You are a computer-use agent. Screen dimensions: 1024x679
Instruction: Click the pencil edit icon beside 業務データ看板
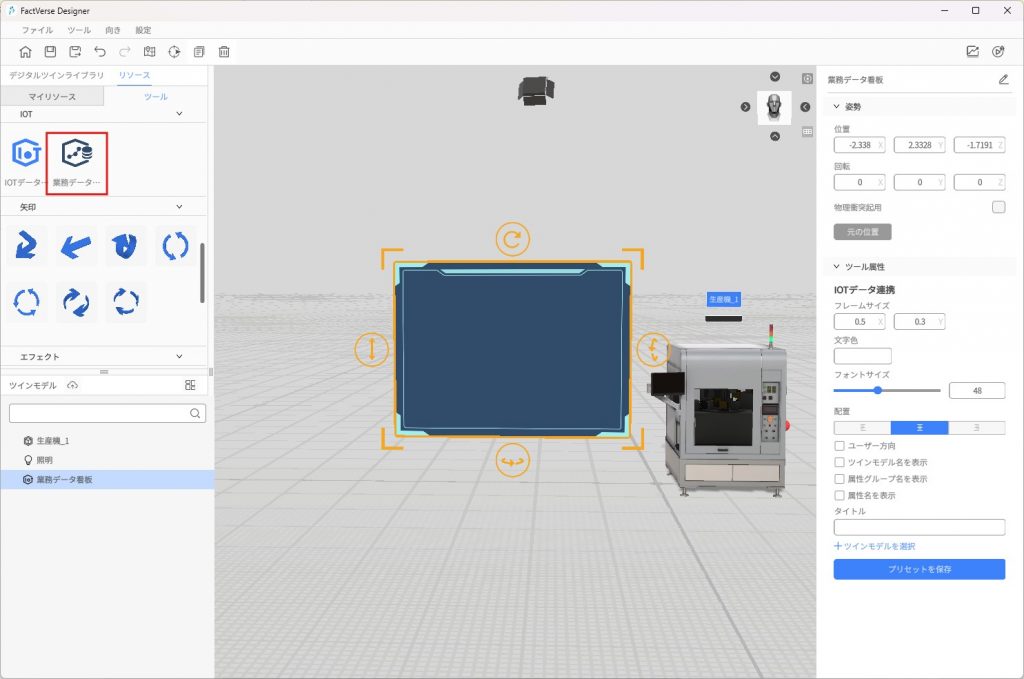(x=1003, y=79)
